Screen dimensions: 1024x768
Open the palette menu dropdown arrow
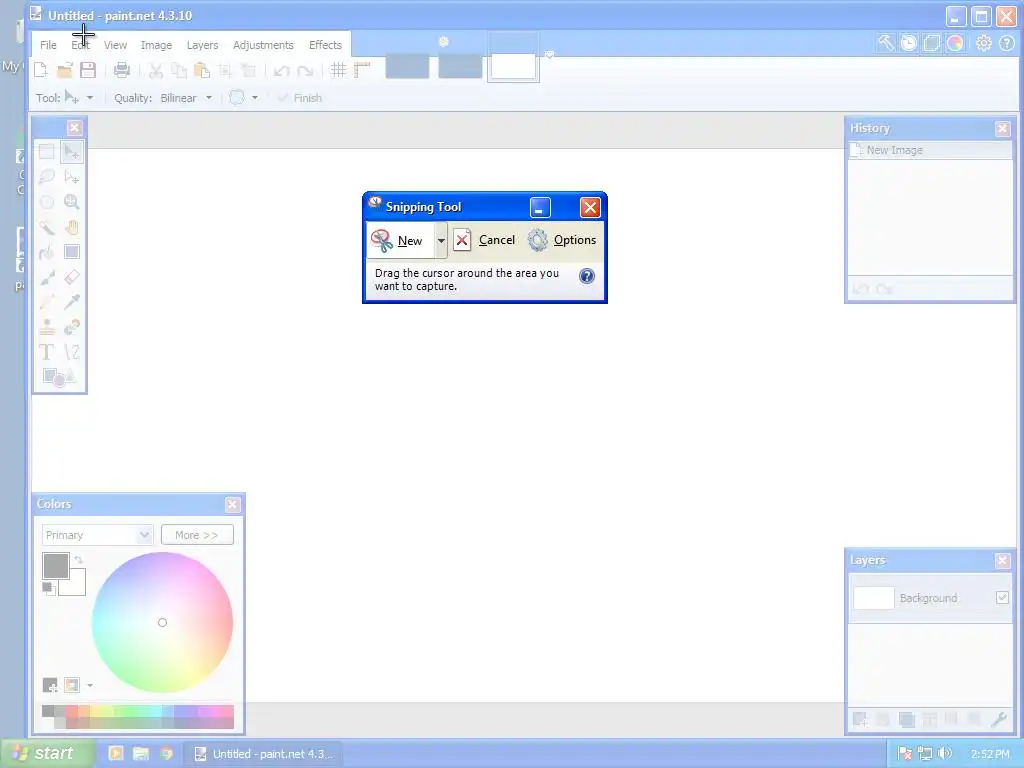click(x=90, y=685)
